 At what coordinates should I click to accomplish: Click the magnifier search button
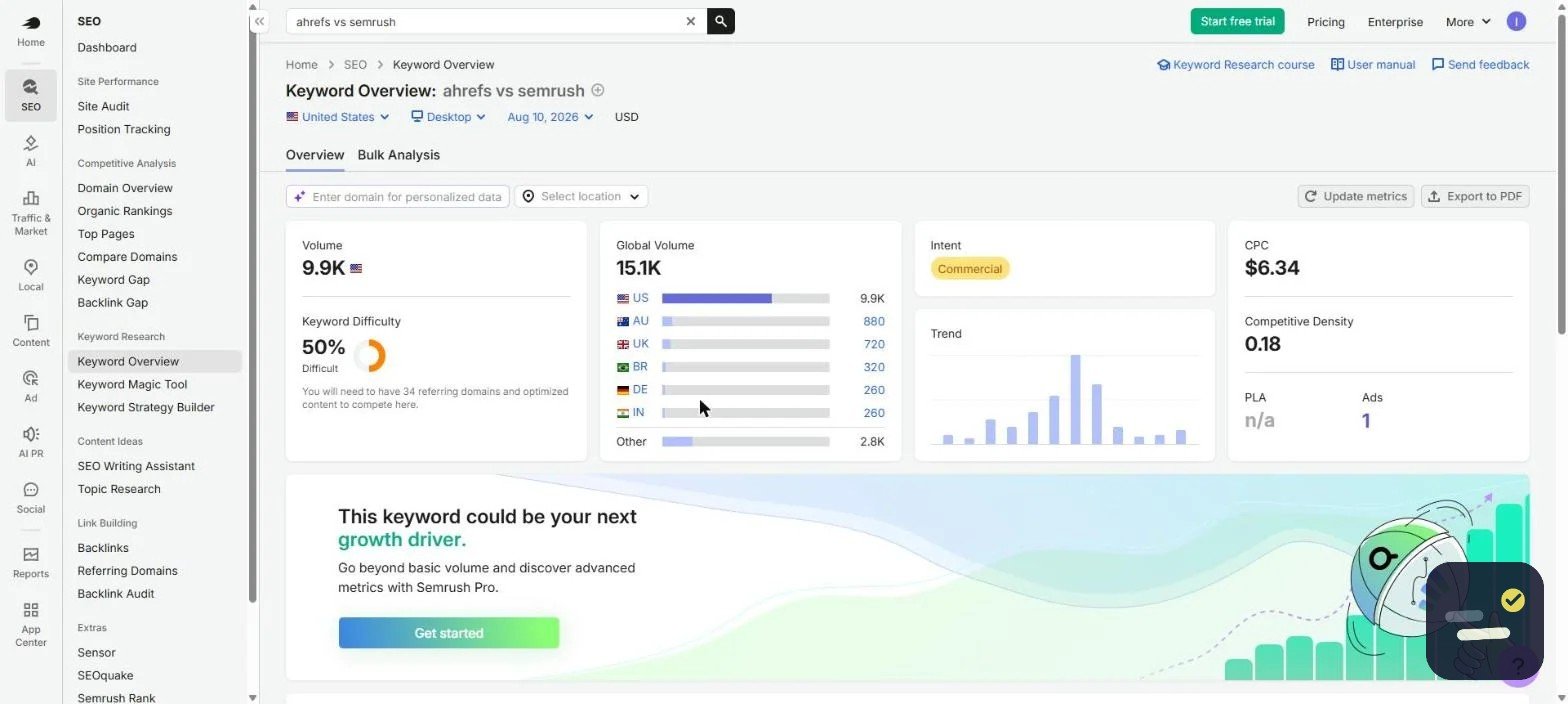721,21
